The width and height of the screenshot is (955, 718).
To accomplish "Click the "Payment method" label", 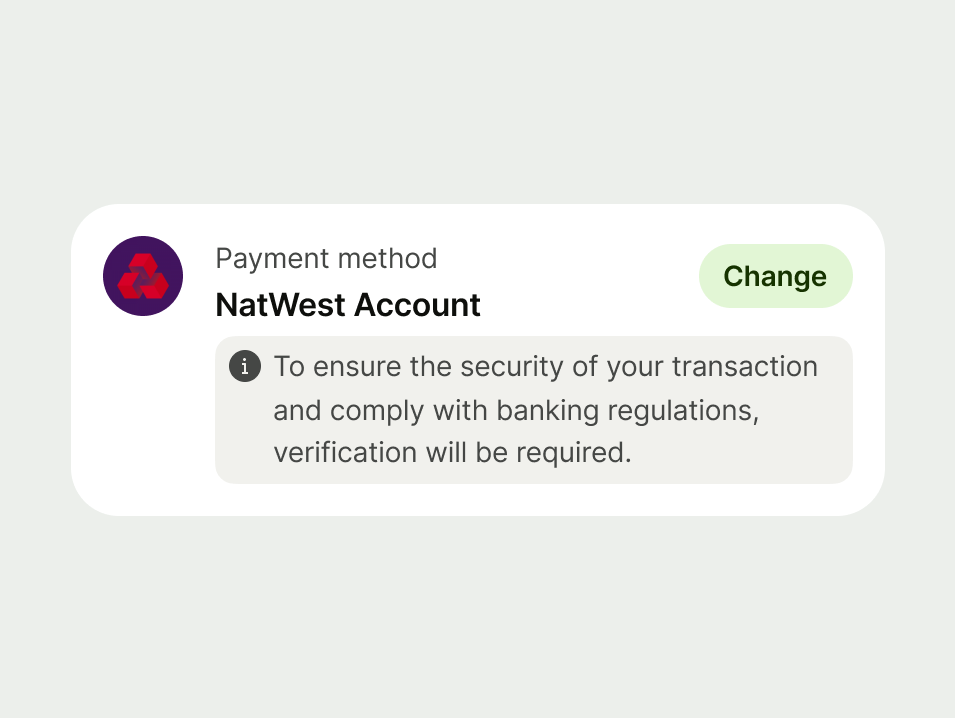I will pos(326,259).
